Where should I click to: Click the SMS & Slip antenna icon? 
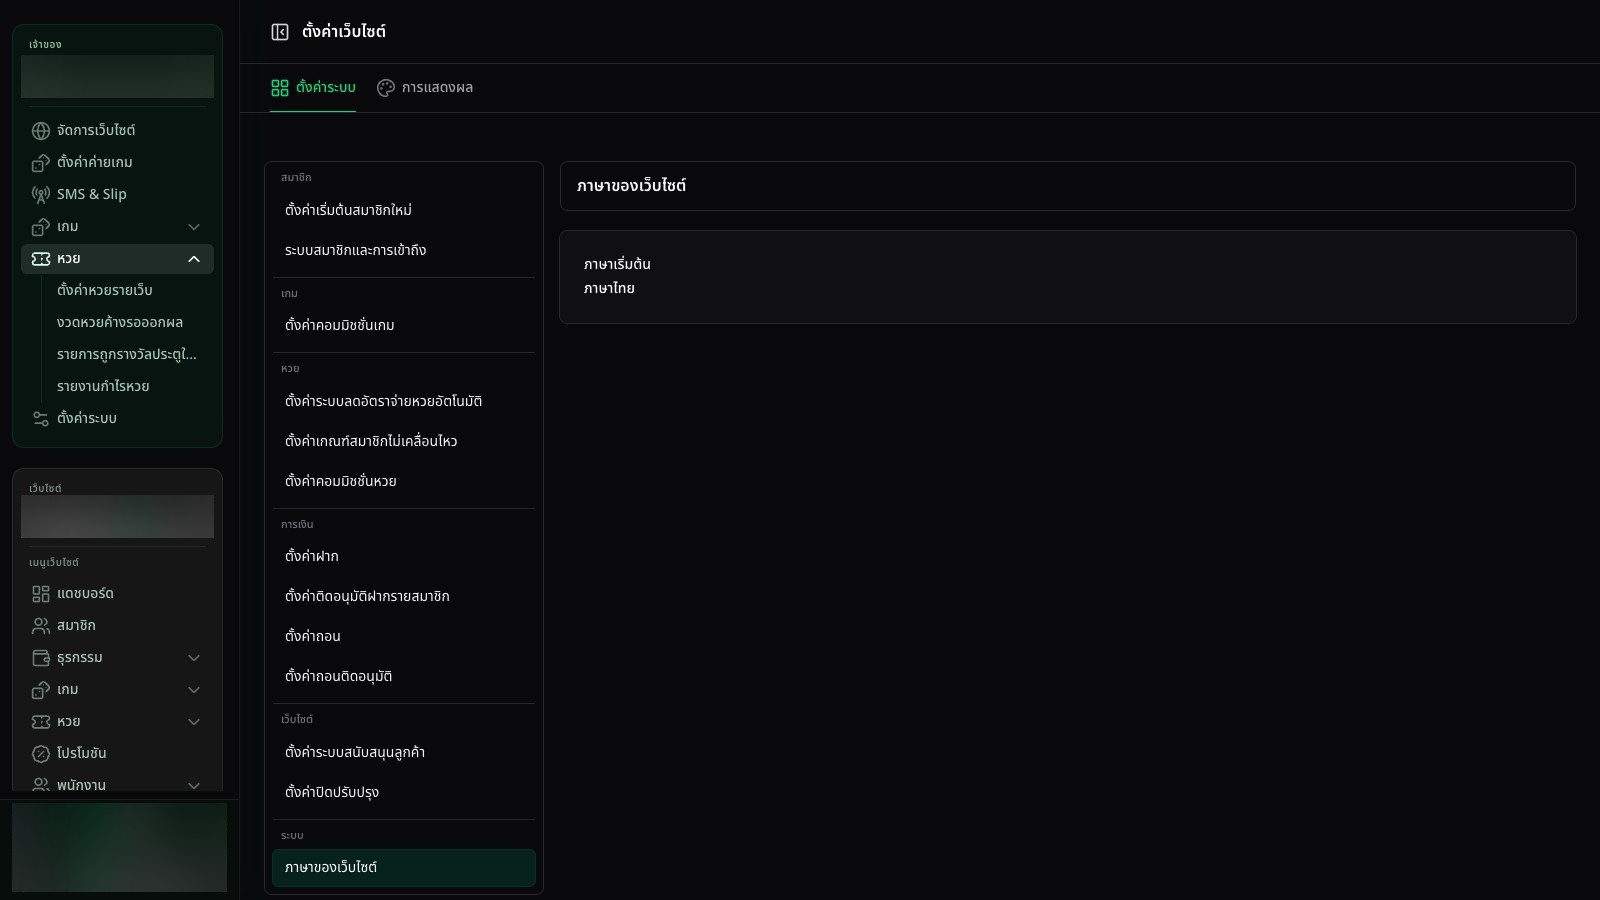click(x=41, y=195)
